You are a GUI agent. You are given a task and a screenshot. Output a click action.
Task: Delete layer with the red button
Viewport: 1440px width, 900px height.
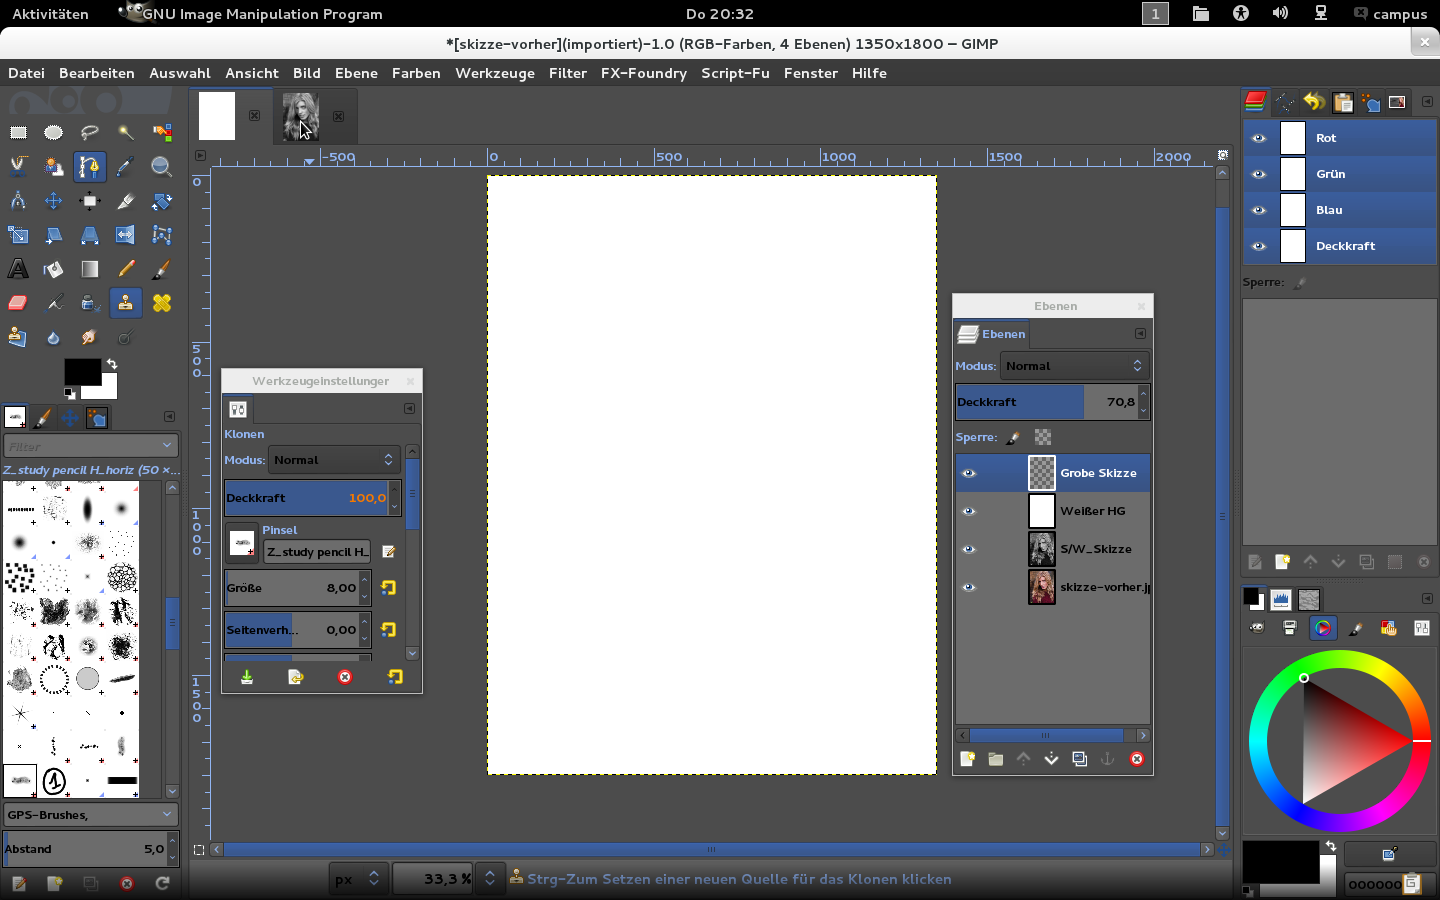coord(1137,759)
